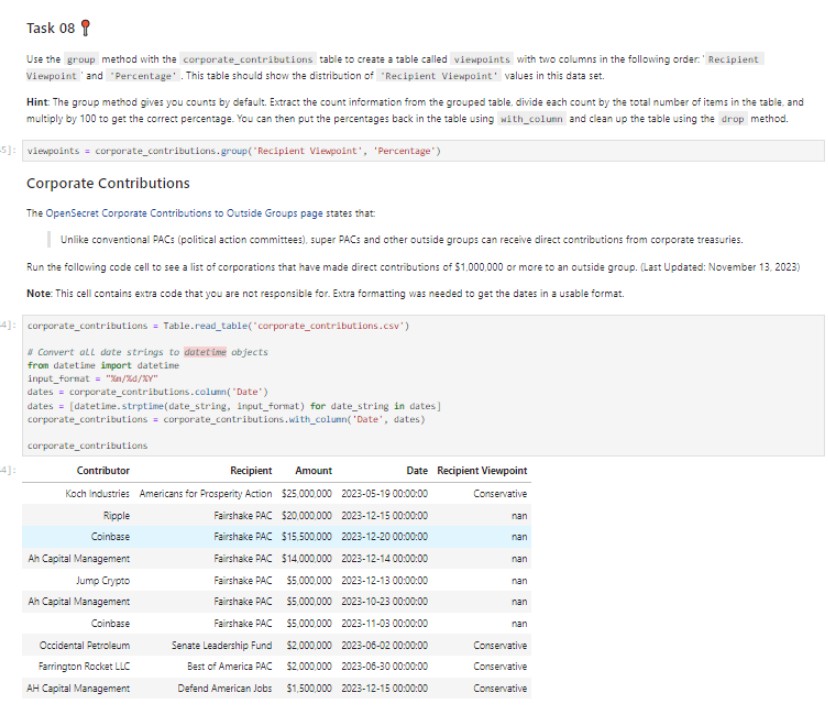Click the highlighted datetime word in the code comment
Screen dimensions: 828x706
pyautogui.click(x=205, y=352)
